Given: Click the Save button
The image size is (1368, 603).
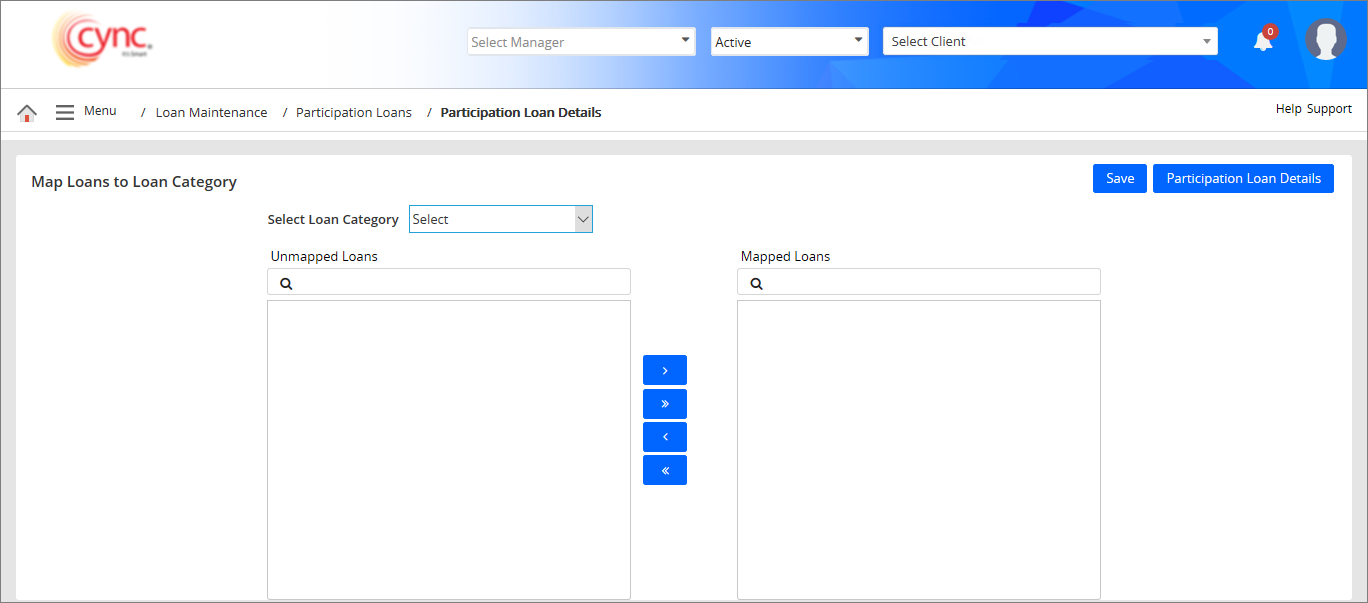Looking at the screenshot, I should coord(1119,179).
